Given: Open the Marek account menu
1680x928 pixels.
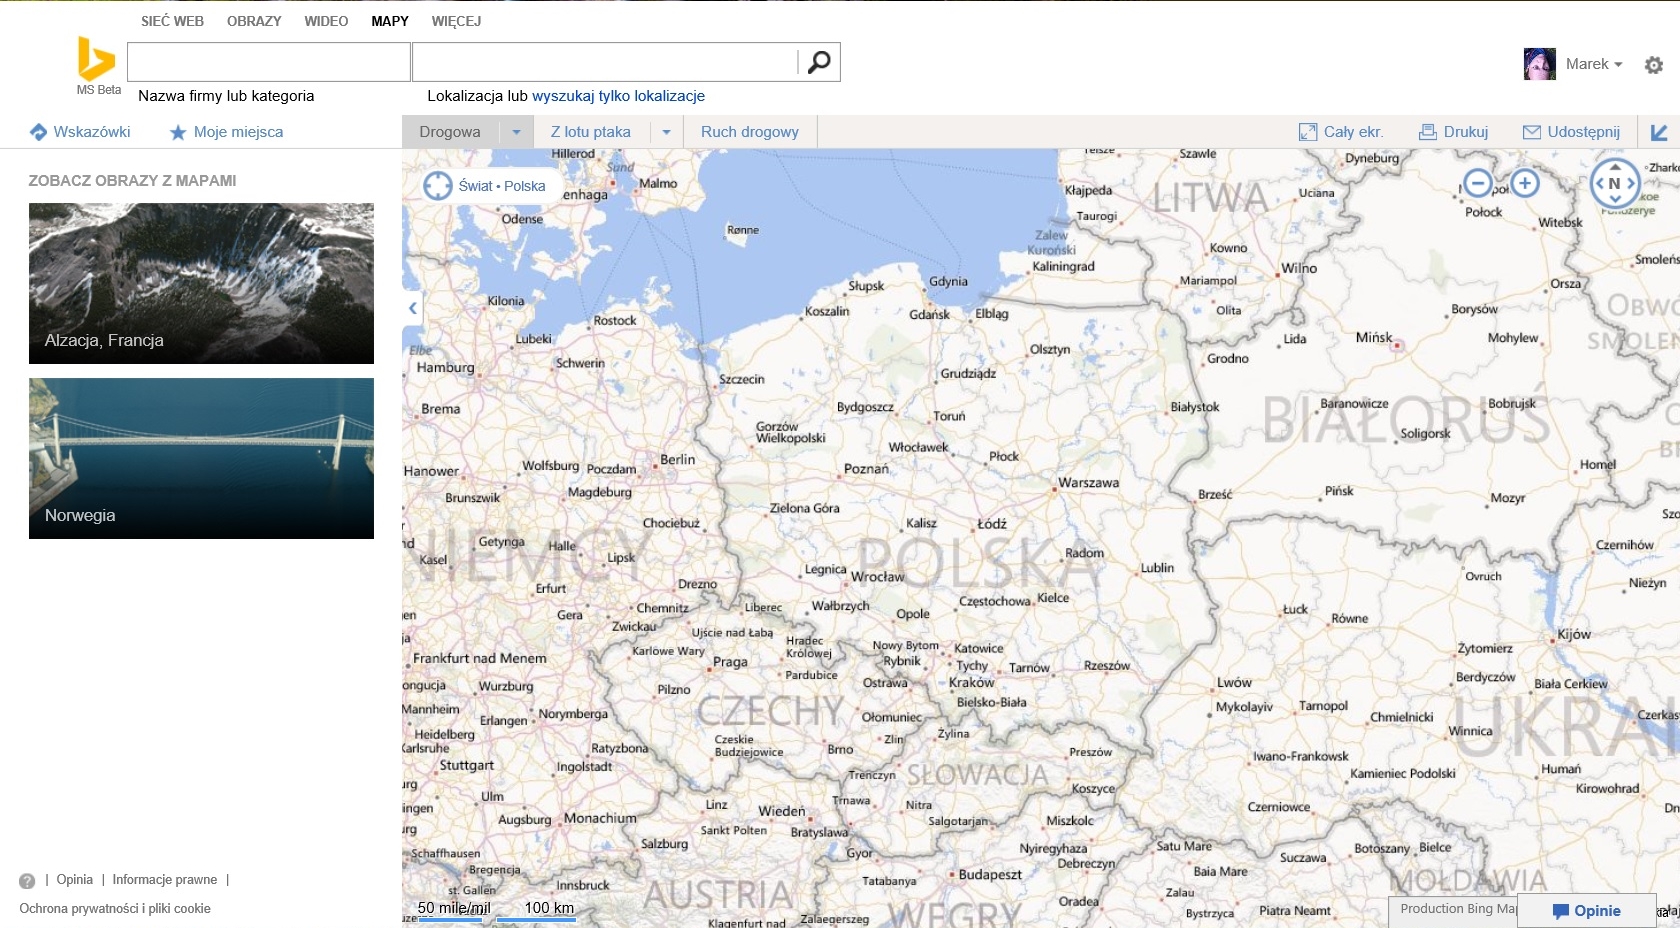Looking at the screenshot, I should click(1593, 64).
